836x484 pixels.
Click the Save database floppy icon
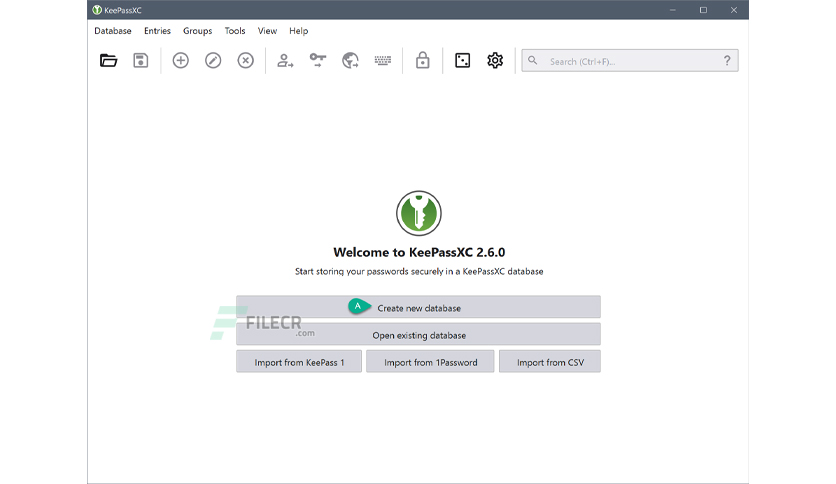pyautogui.click(x=141, y=61)
